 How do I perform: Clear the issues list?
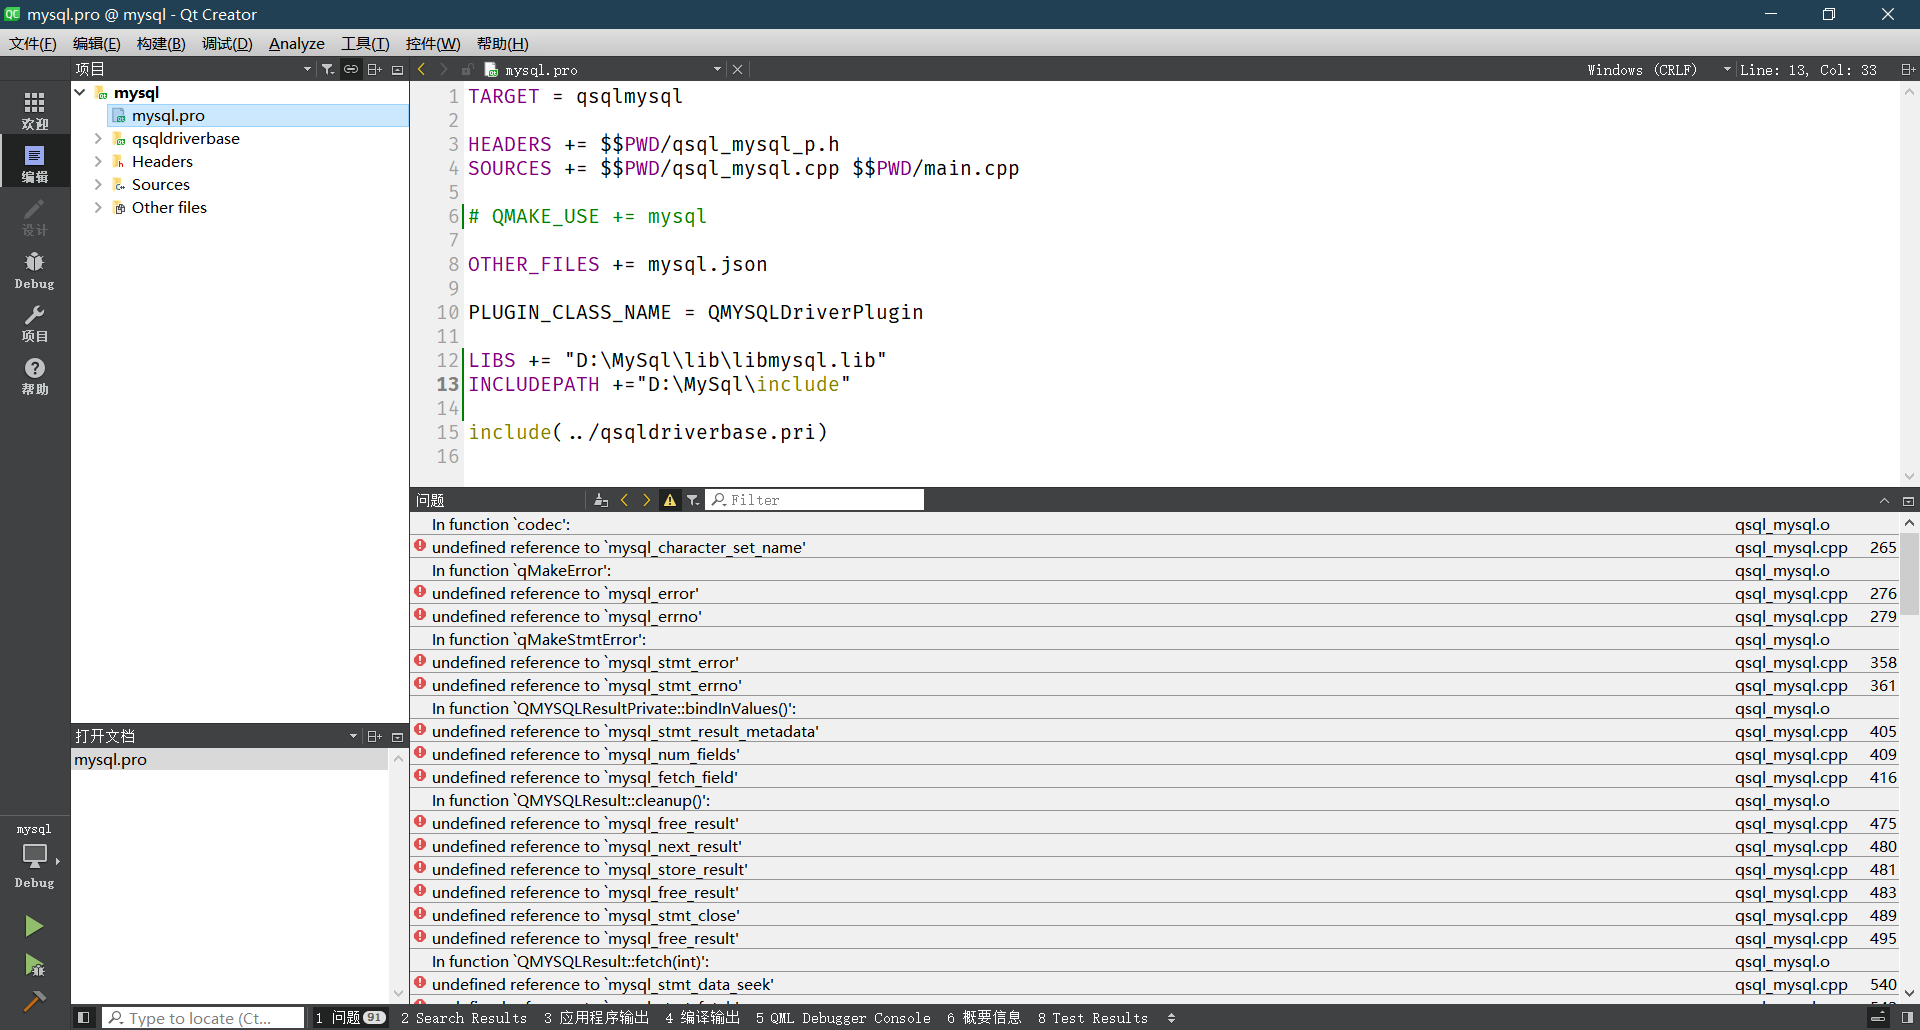tap(601, 500)
